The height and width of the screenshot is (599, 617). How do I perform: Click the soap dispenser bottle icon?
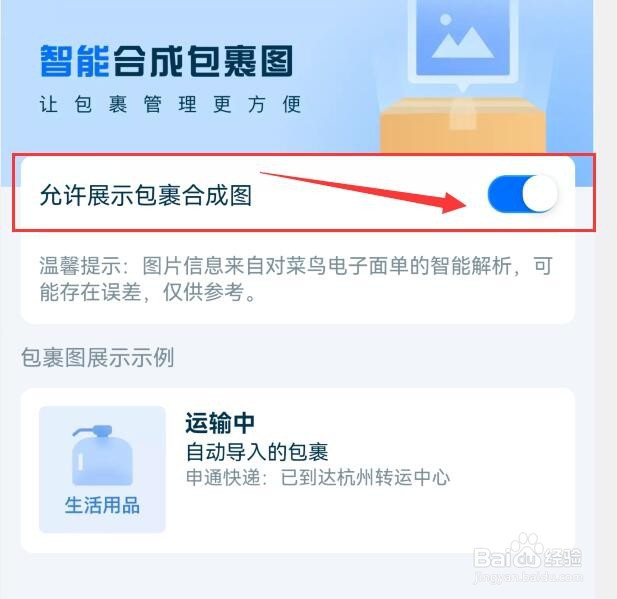(102, 455)
